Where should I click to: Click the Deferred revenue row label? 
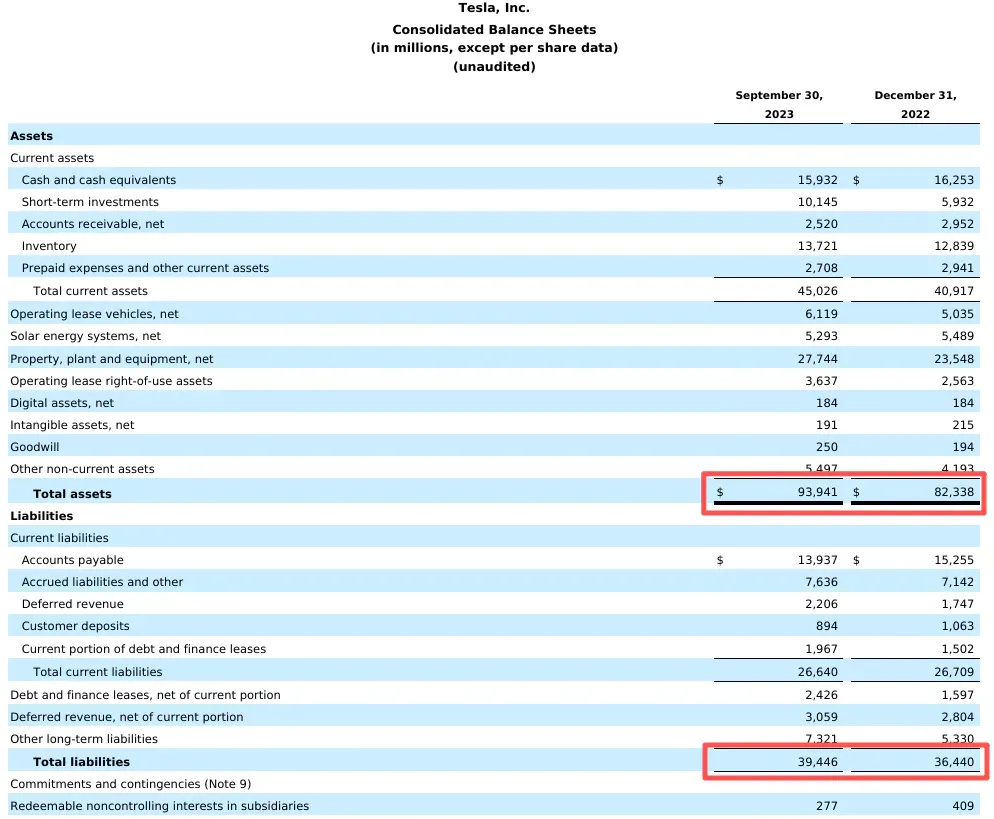tap(72, 604)
